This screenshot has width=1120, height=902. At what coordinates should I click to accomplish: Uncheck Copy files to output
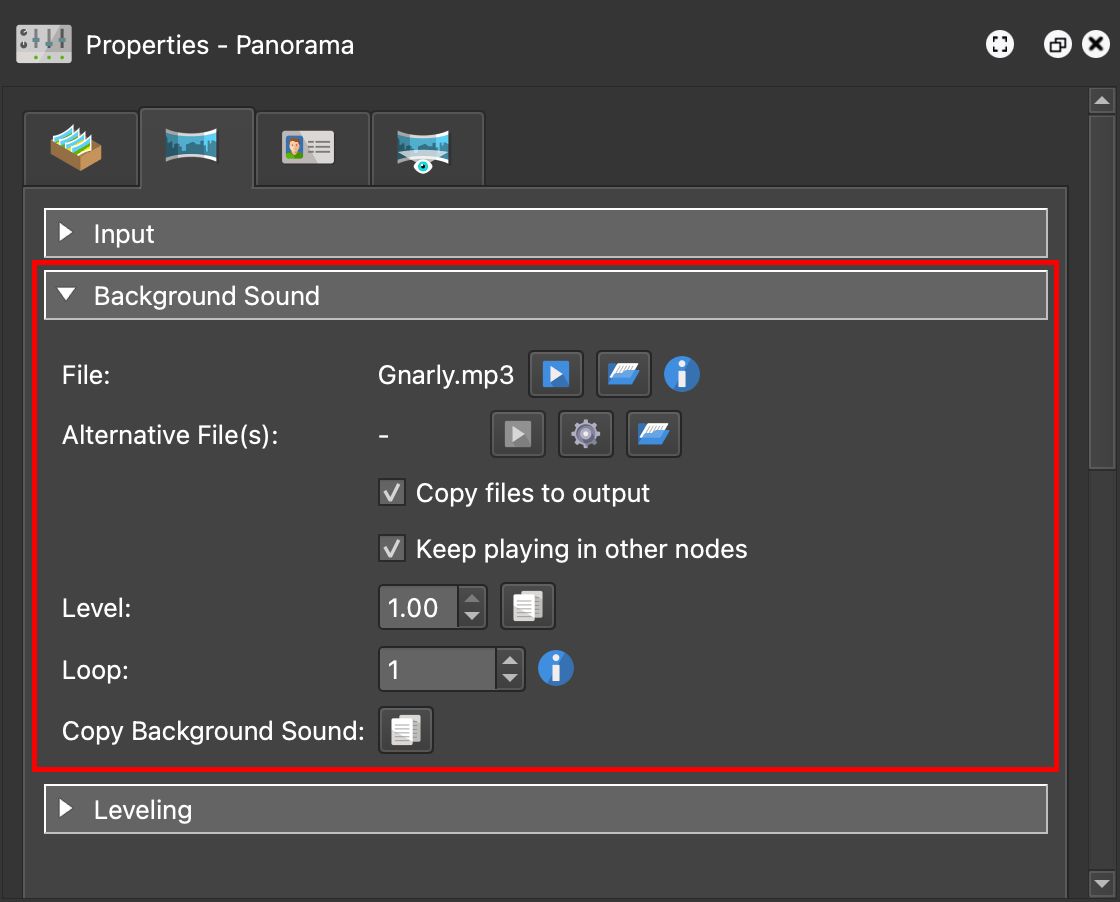click(391, 492)
